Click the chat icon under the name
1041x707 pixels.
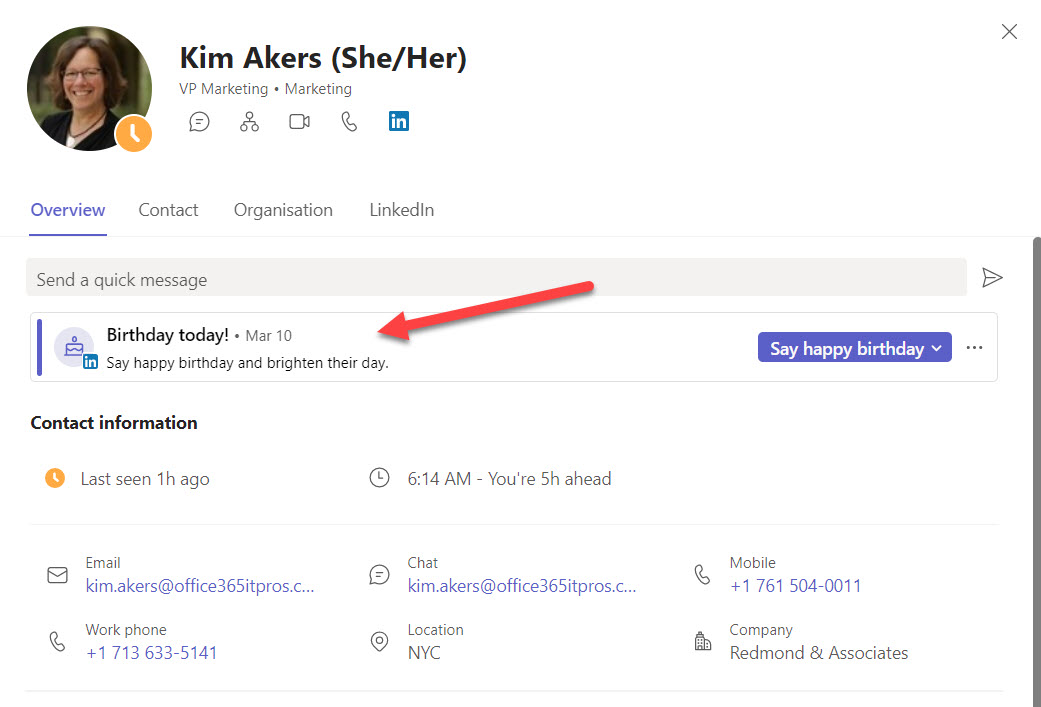coord(200,122)
